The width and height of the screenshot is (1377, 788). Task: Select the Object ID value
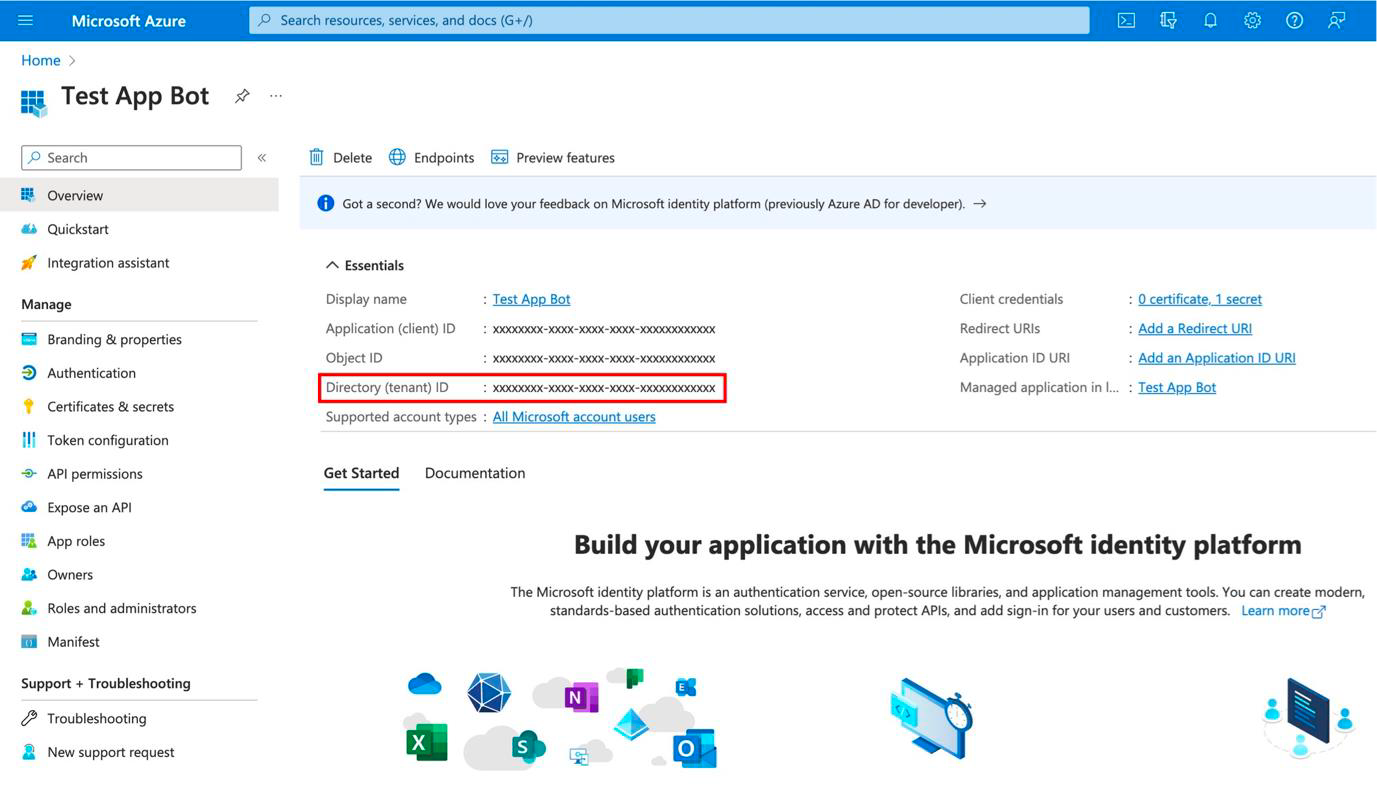[x=604, y=358]
